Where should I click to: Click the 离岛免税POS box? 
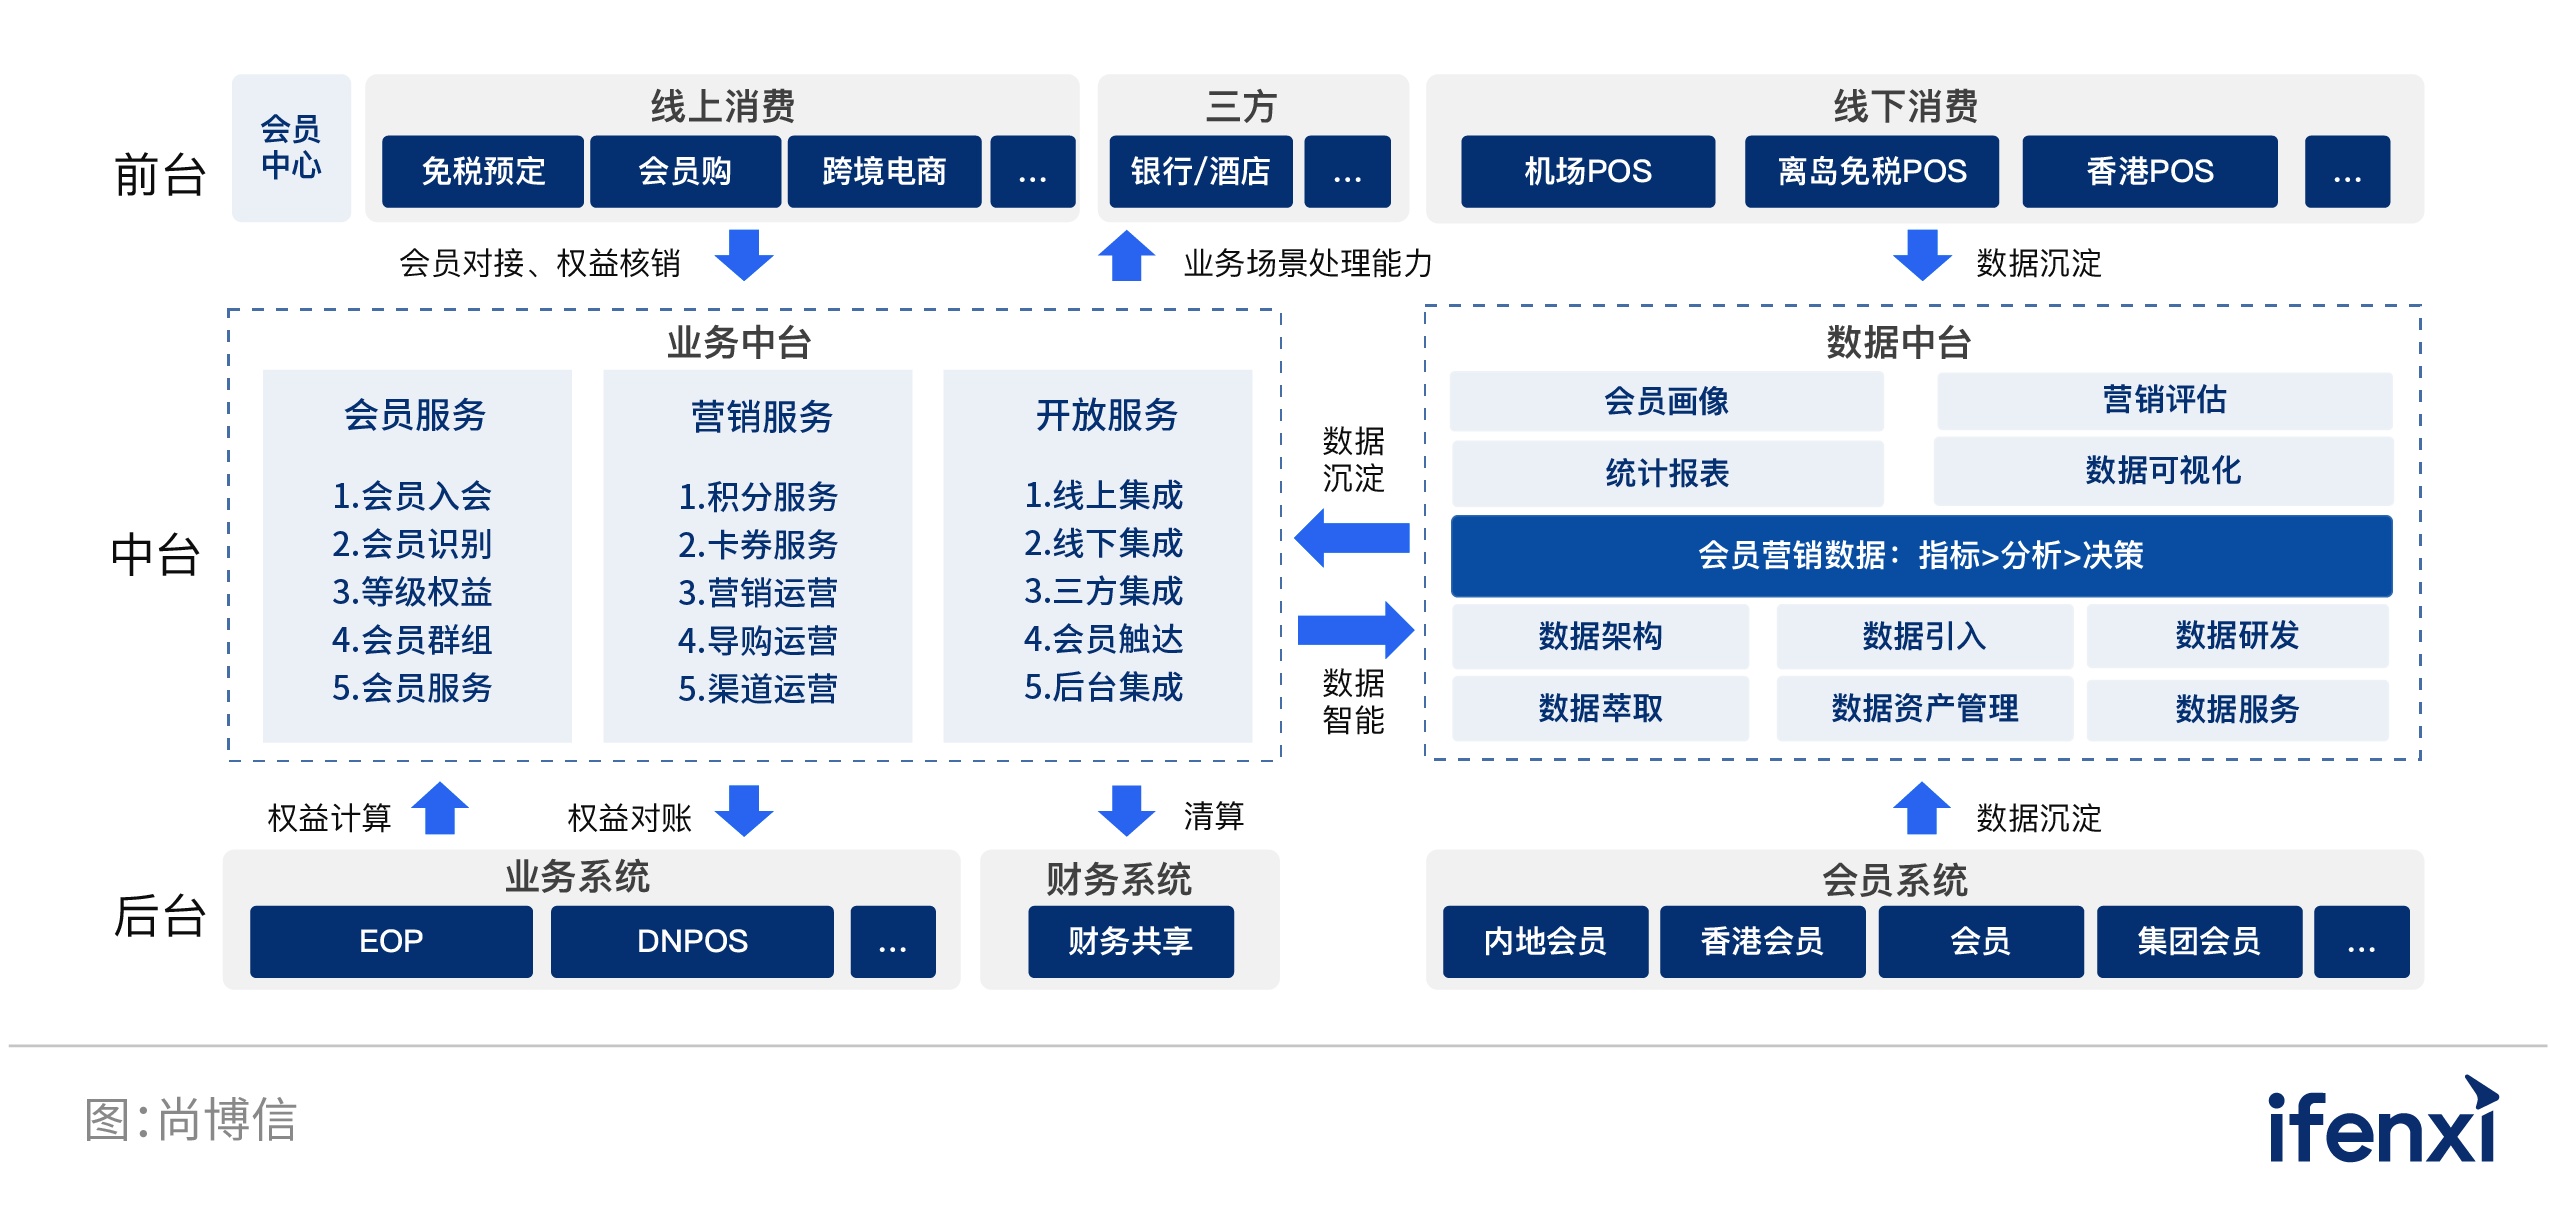click(1872, 171)
